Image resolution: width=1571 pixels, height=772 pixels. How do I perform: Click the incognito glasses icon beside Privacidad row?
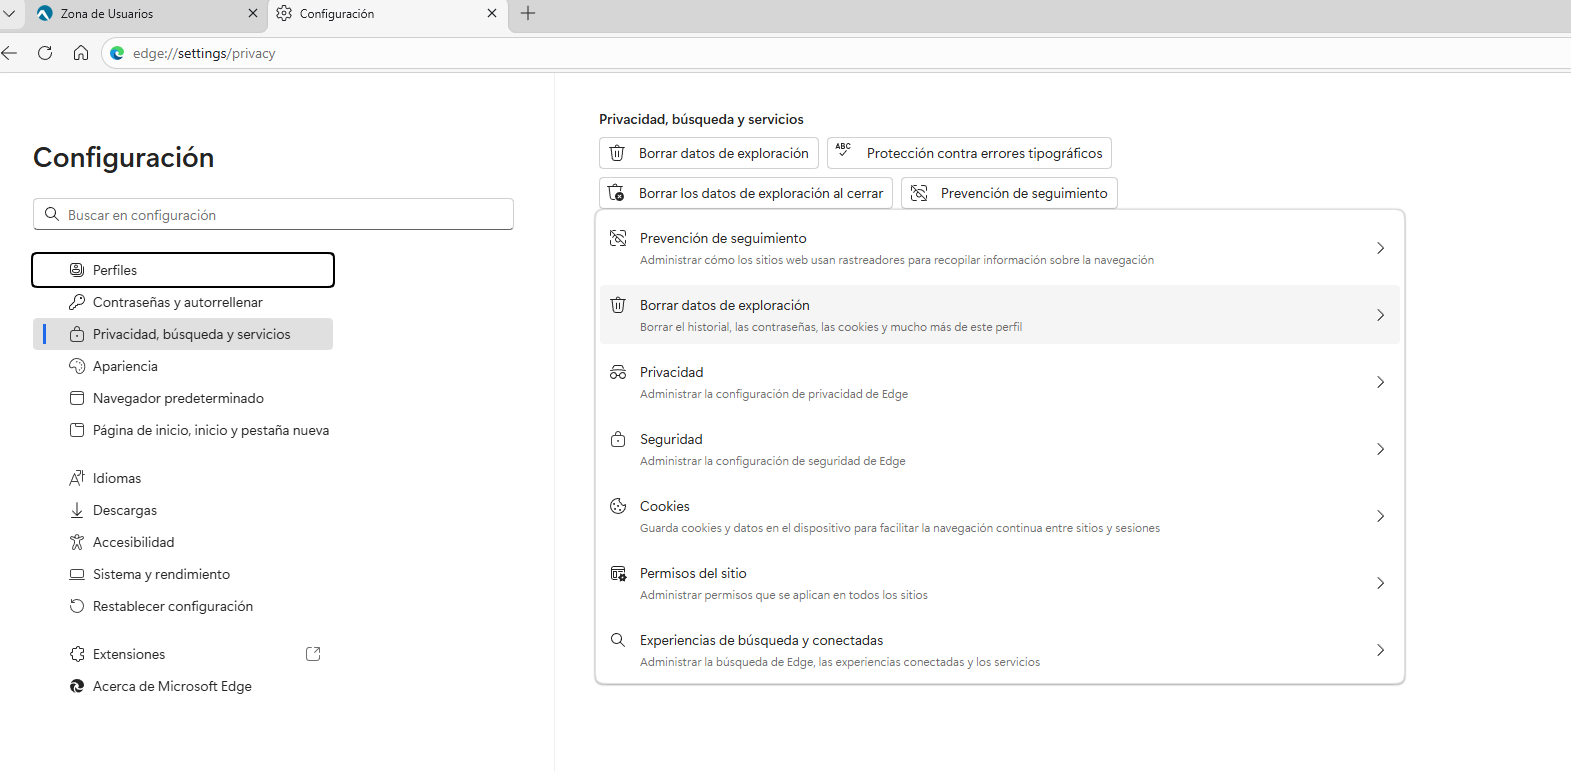tap(618, 372)
